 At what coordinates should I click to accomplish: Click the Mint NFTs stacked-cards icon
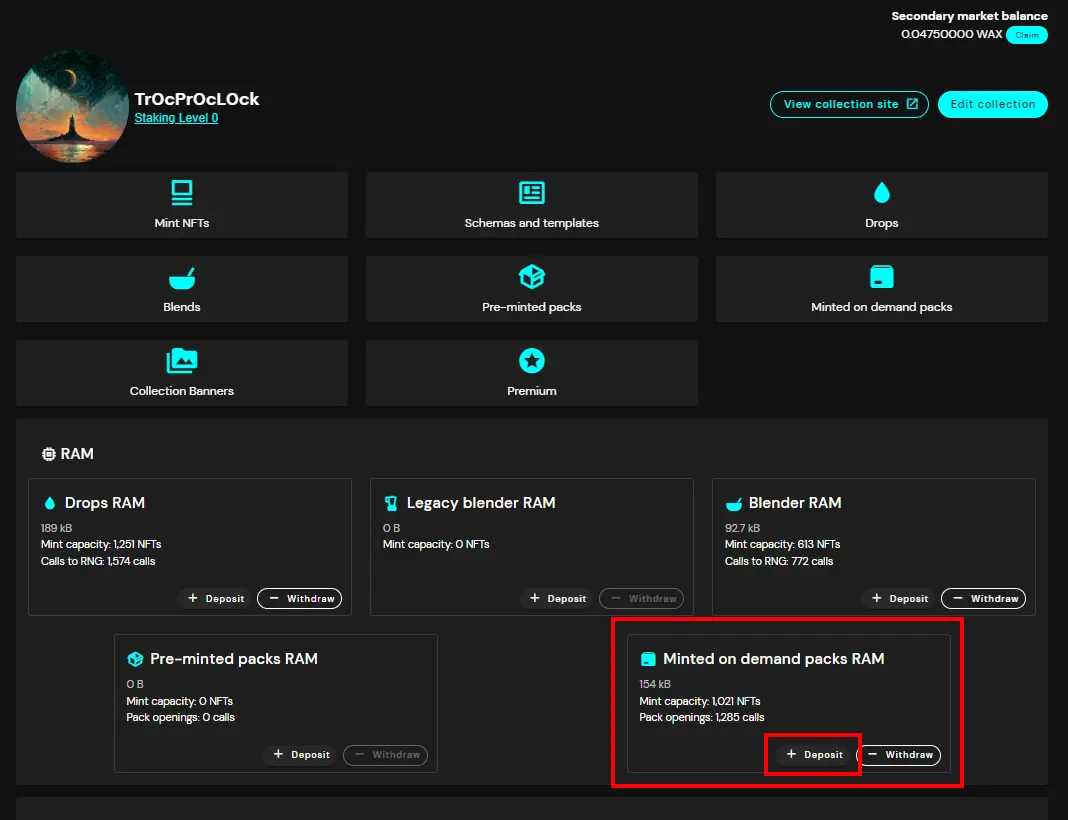pyautogui.click(x=182, y=193)
